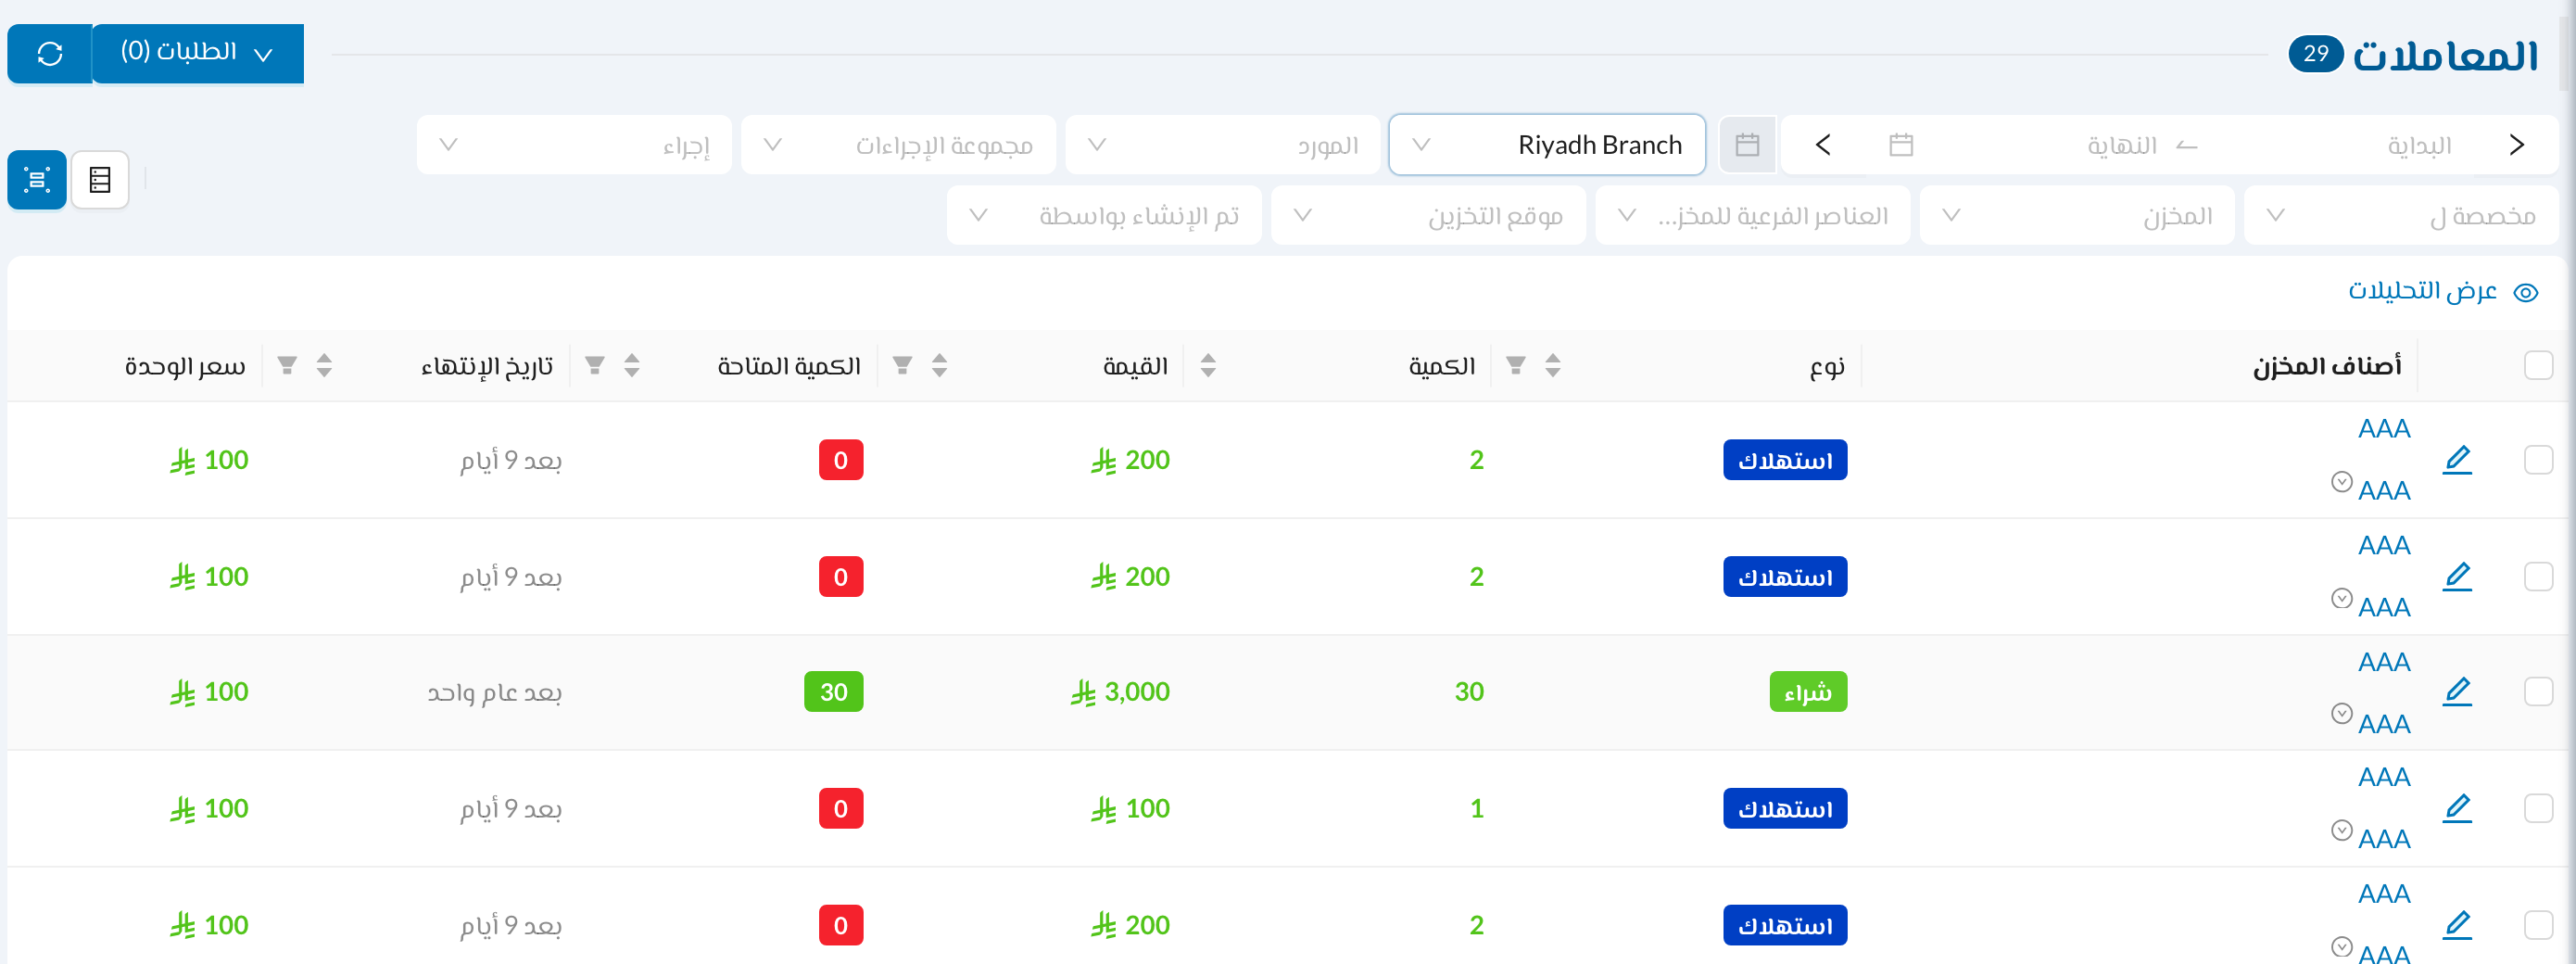Go to next date range arrow
This screenshot has height=964, width=2576.
point(1823,145)
